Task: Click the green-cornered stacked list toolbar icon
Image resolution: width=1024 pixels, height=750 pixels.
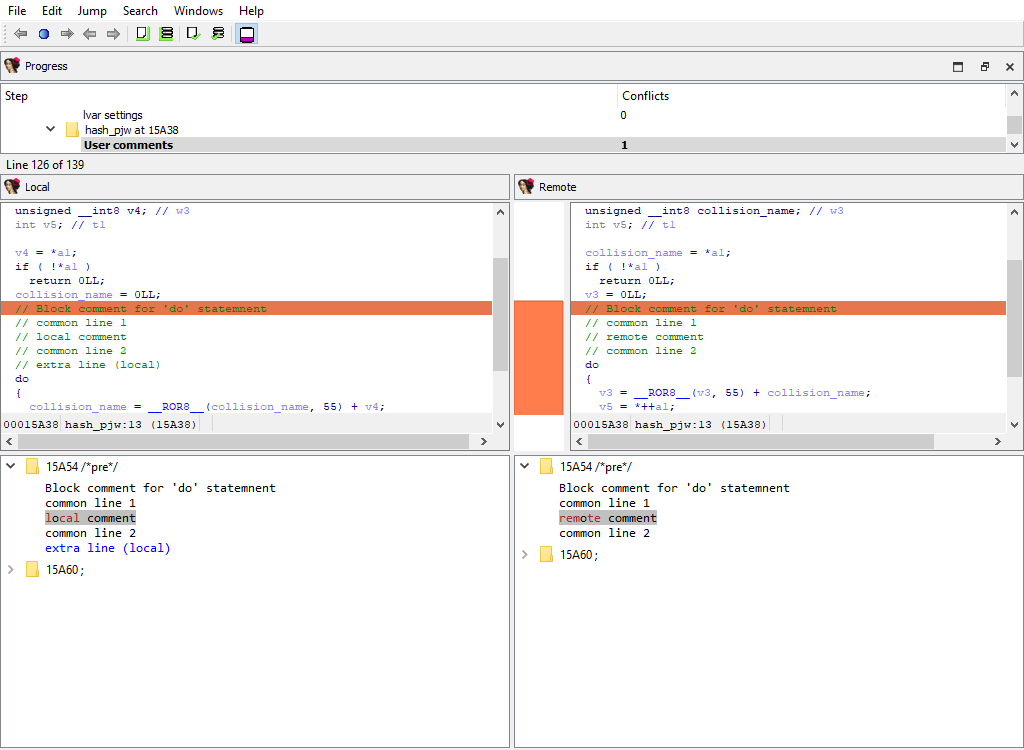Action: [166, 34]
